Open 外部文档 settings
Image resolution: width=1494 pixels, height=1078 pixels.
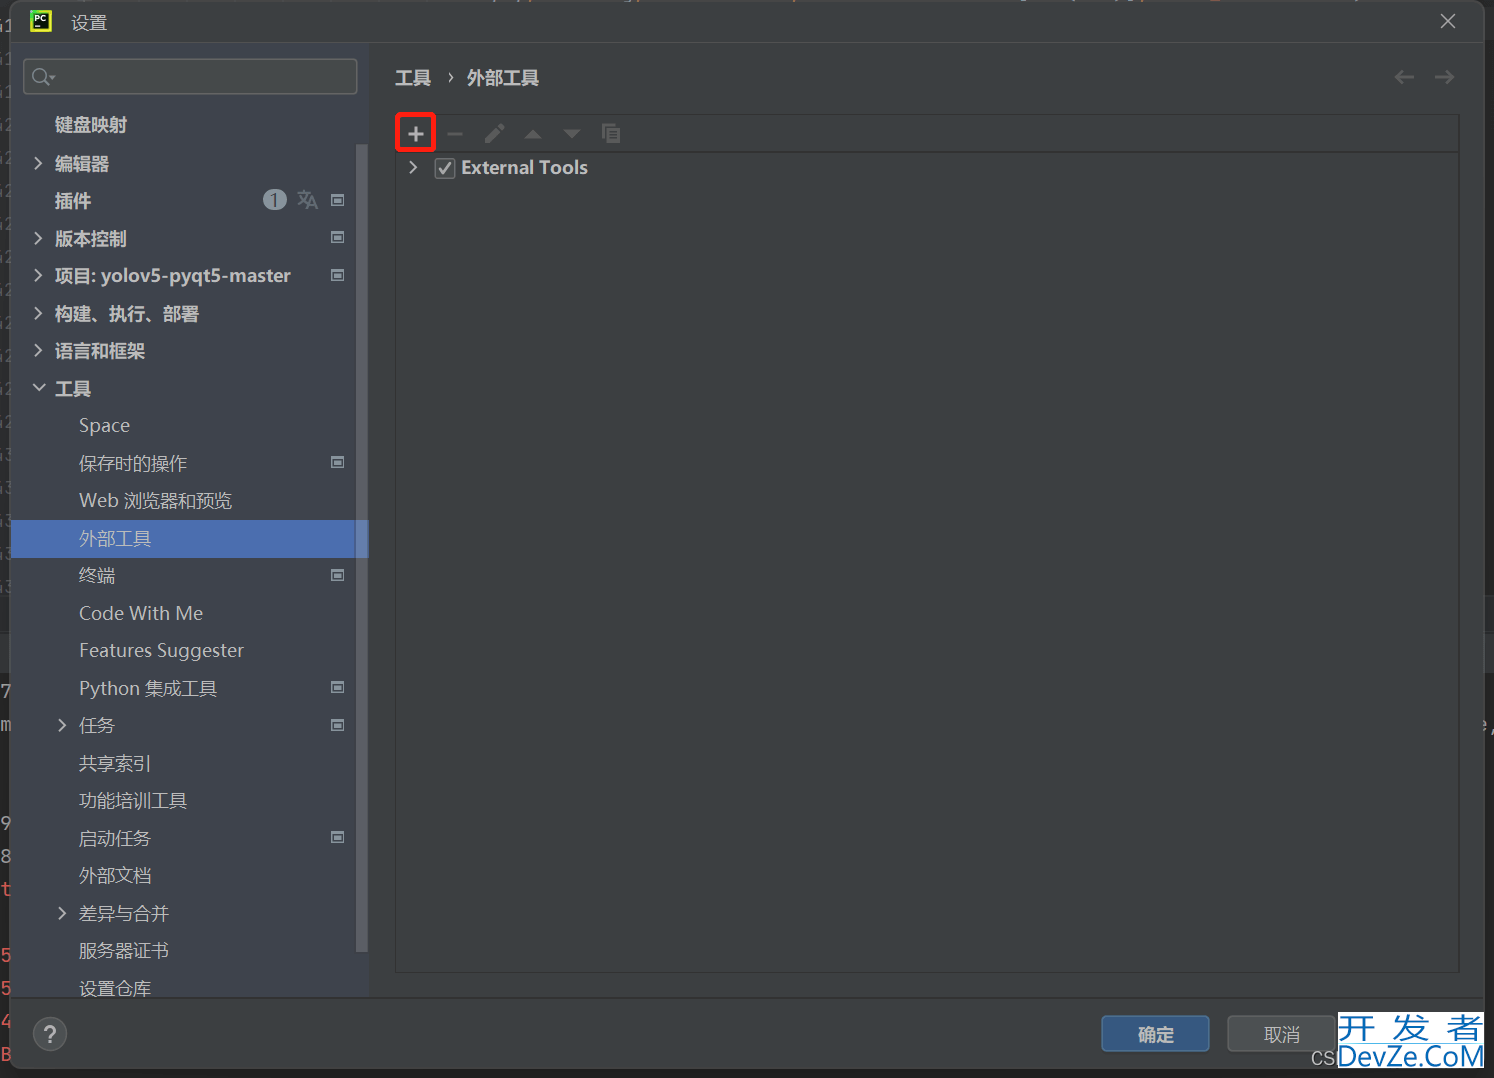(x=115, y=876)
